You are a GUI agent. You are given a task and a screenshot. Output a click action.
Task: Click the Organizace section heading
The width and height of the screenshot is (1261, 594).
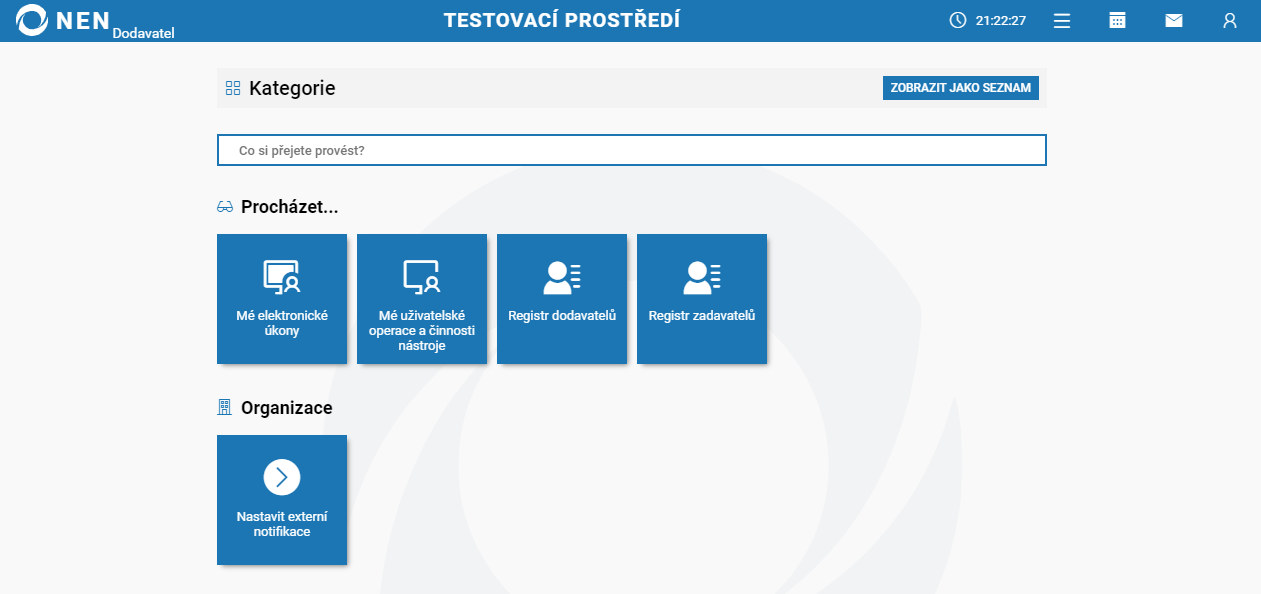tap(287, 408)
